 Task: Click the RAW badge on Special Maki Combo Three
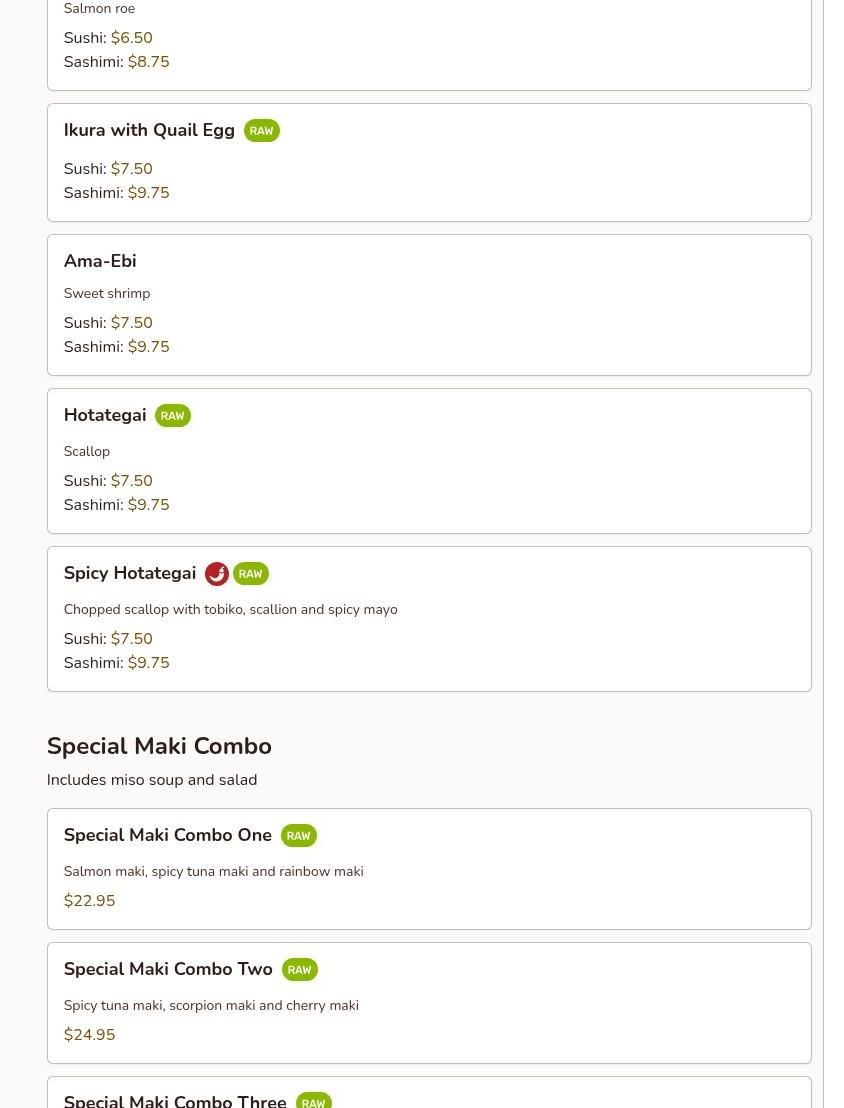pos(313,1102)
